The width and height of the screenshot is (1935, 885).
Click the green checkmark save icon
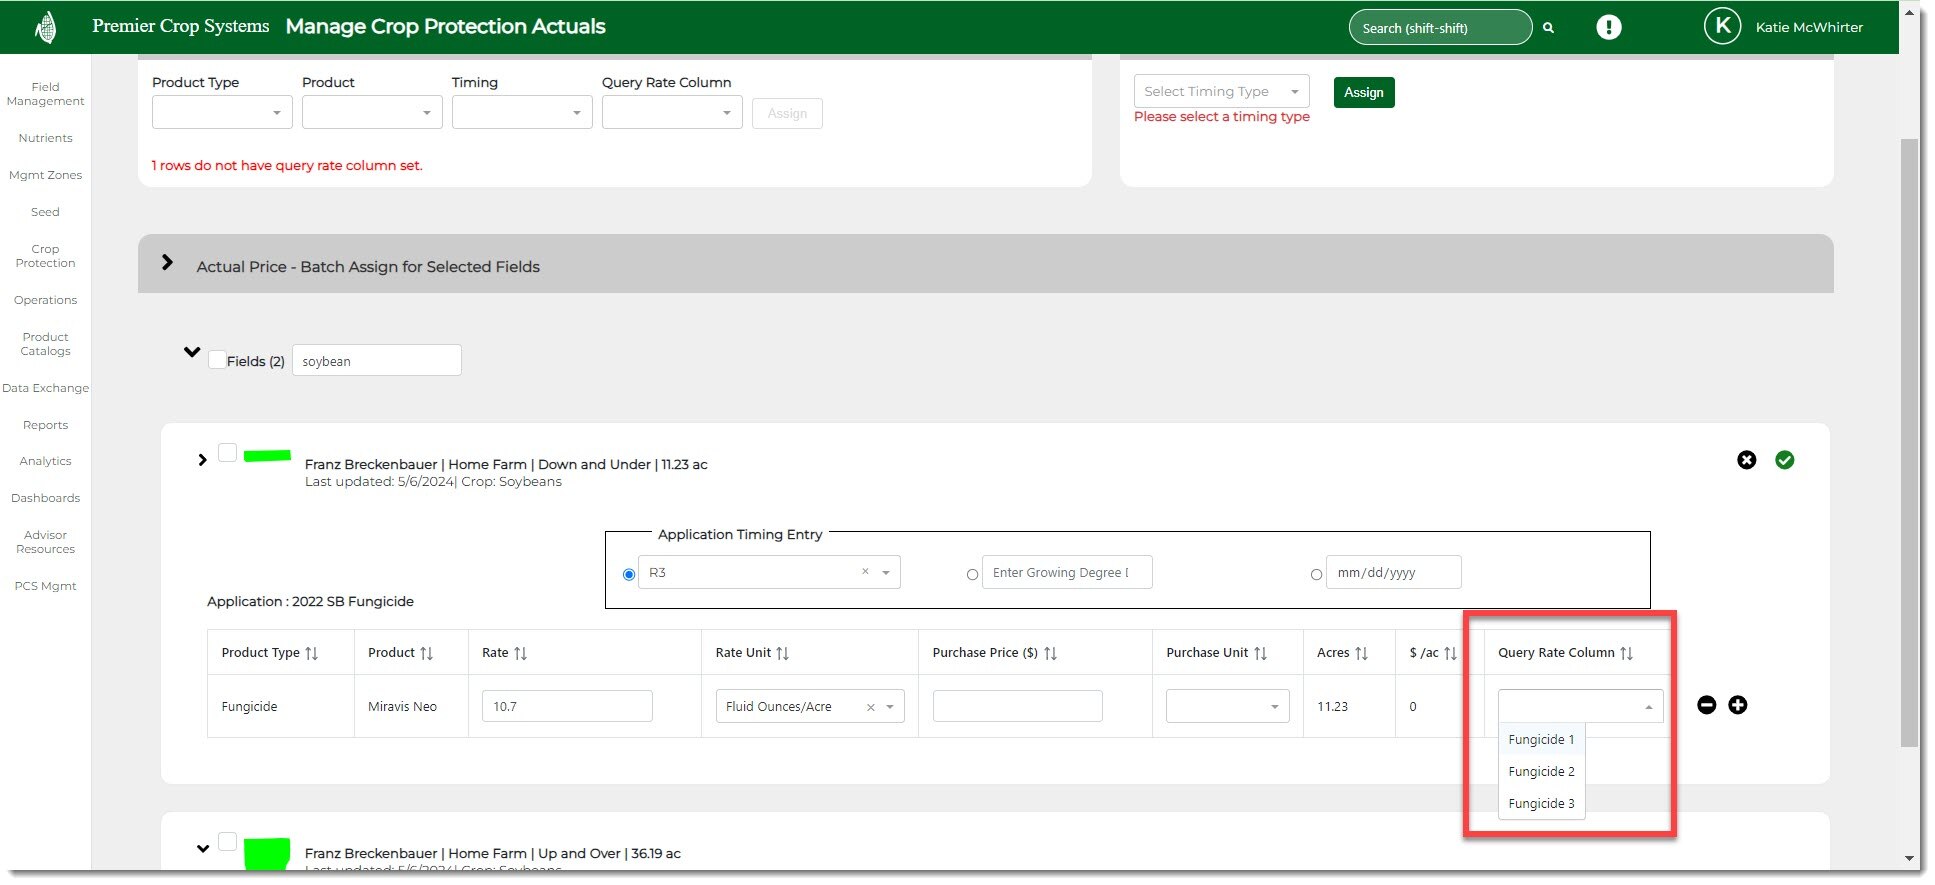pyautogui.click(x=1784, y=460)
